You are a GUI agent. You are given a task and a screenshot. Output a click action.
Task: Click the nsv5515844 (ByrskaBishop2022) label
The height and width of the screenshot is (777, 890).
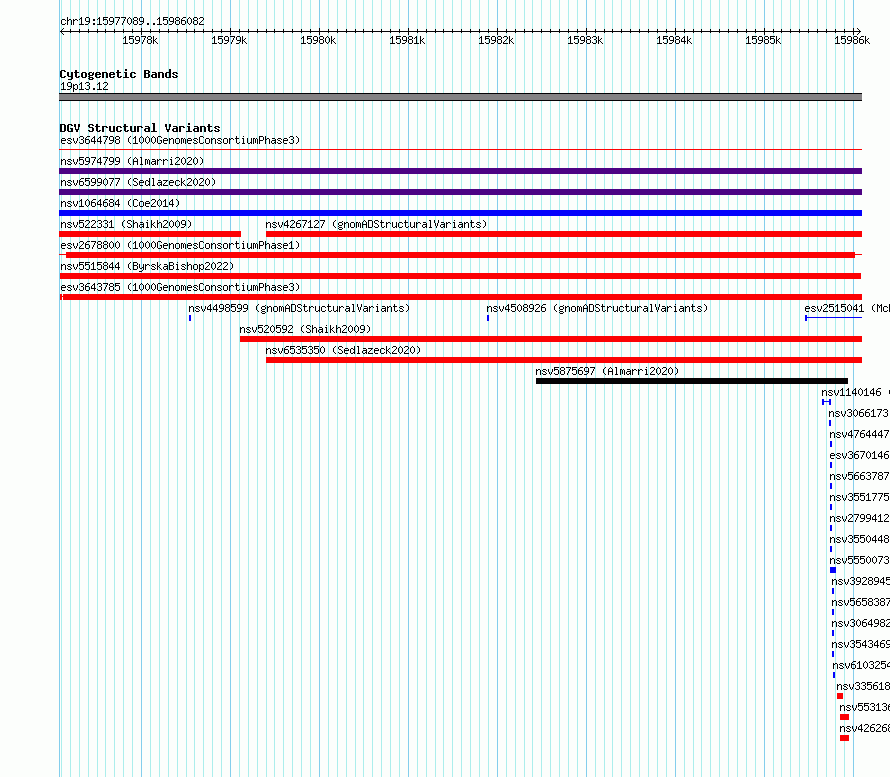[147, 266]
